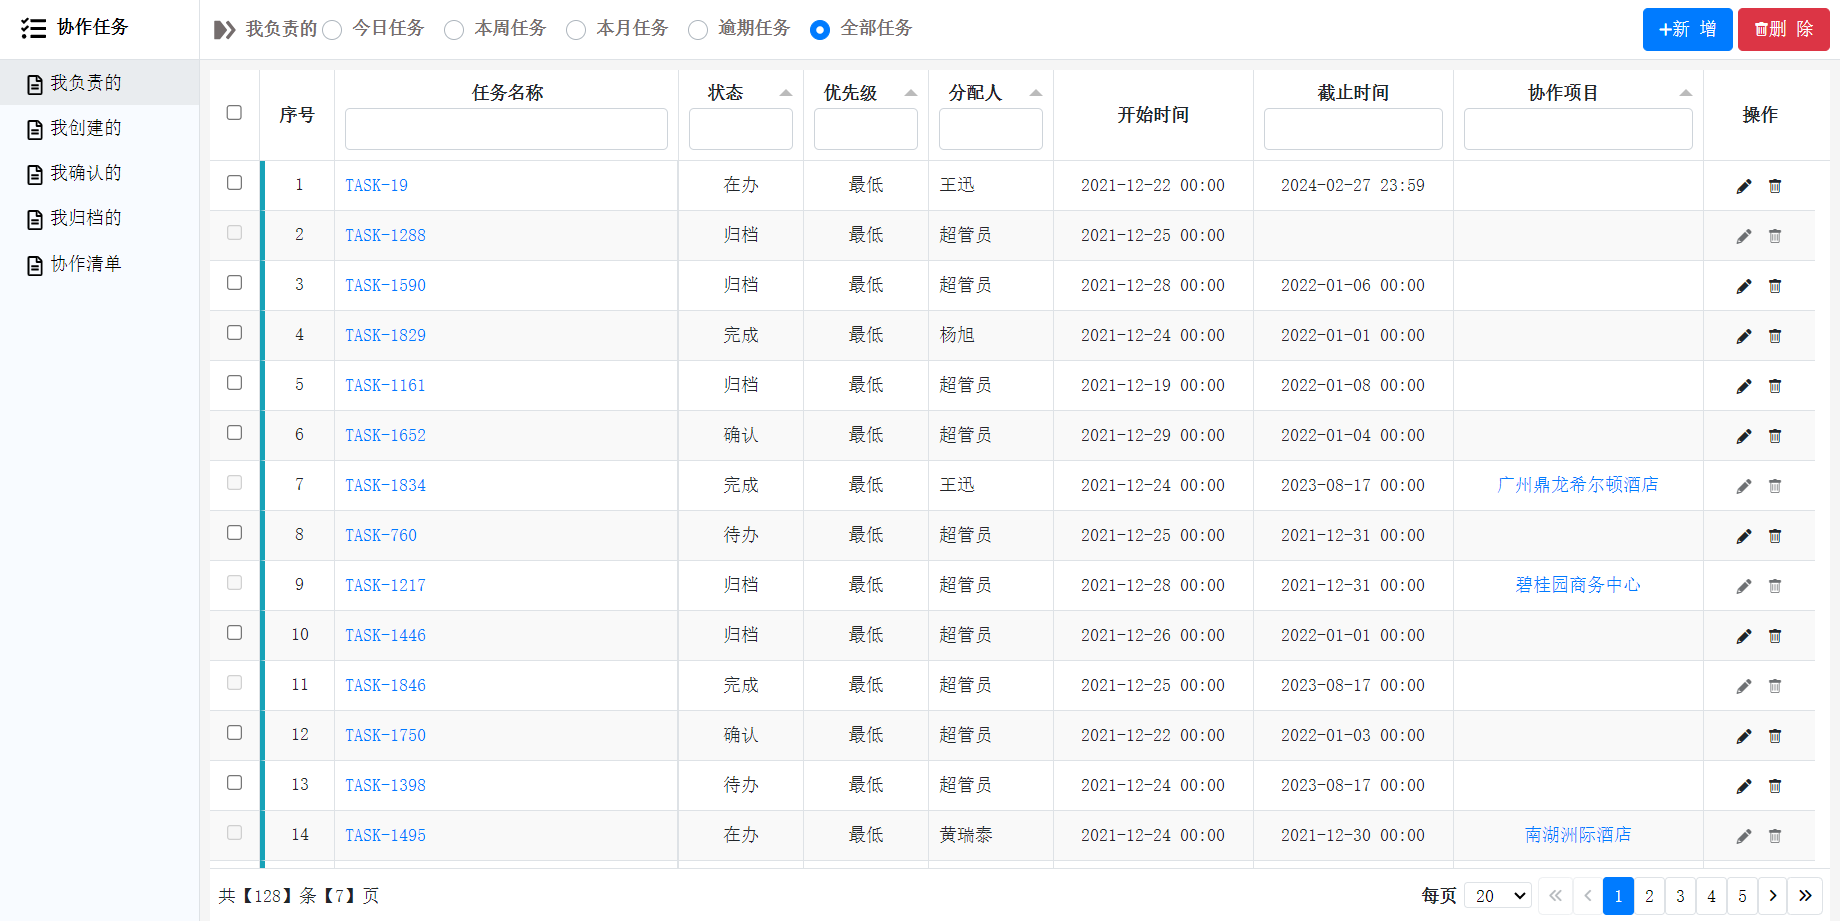Image resolution: width=1840 pixels, height=921 pixels.
Task: Delete TASK-1829 via the trash icon
Action: 1775,336
